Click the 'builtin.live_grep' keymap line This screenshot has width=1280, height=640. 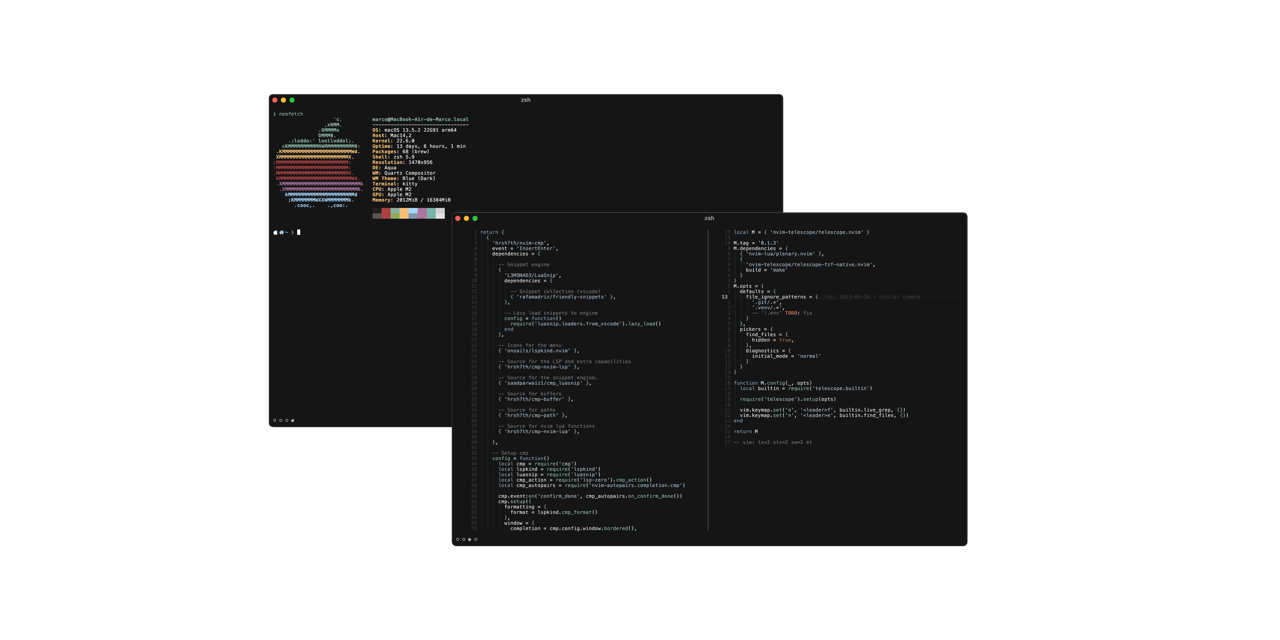[x=823, y=410]
